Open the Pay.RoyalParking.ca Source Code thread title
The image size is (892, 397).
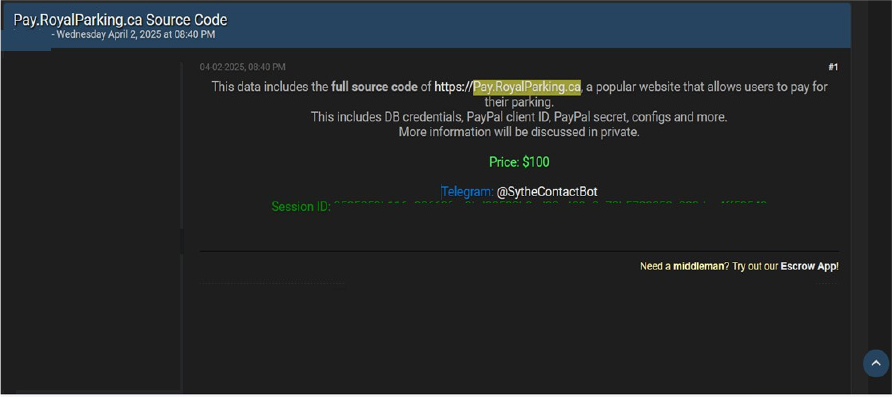[x=120, y=20]
